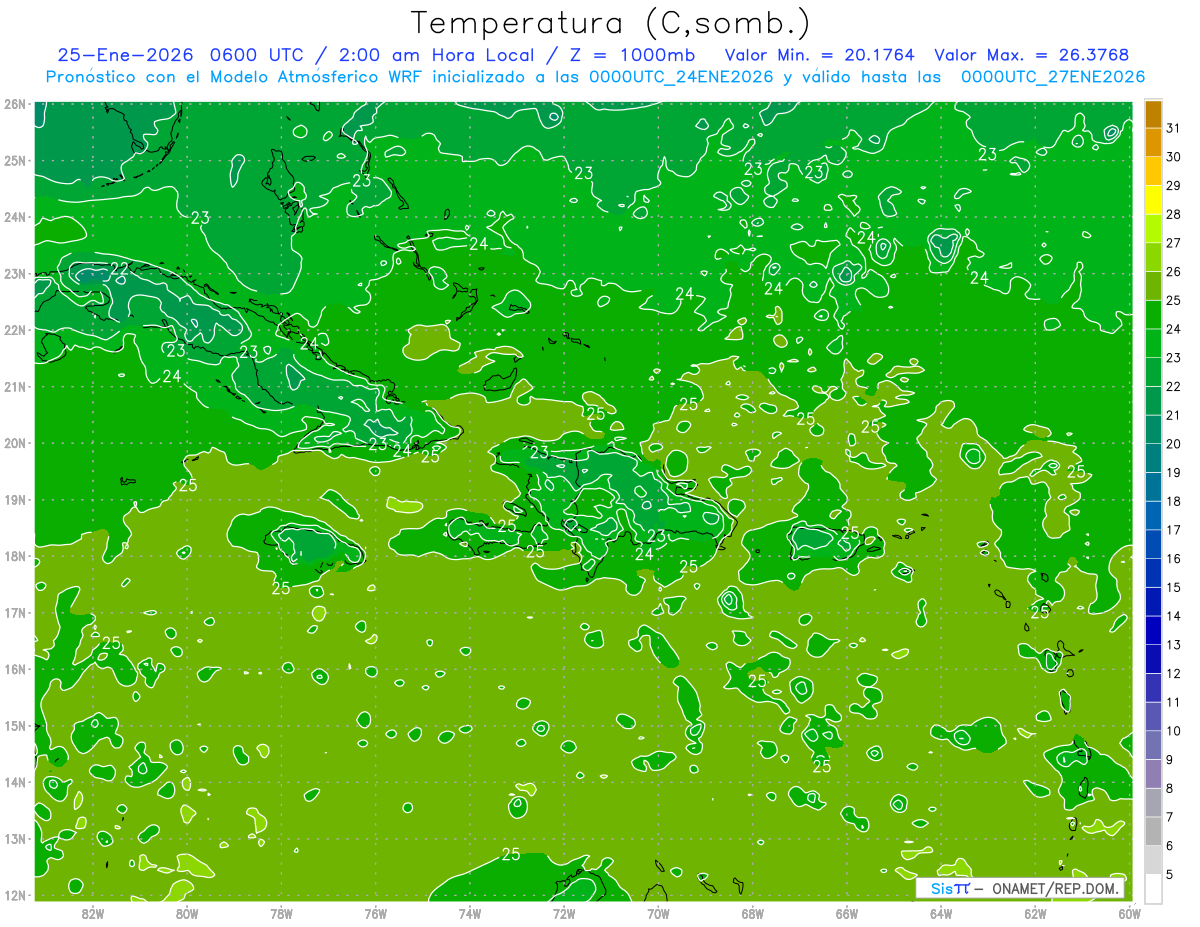Click the 15N latitude axis label
Image resolution: width=1200 pixels, height=927 pixels.
coord(15,725)
